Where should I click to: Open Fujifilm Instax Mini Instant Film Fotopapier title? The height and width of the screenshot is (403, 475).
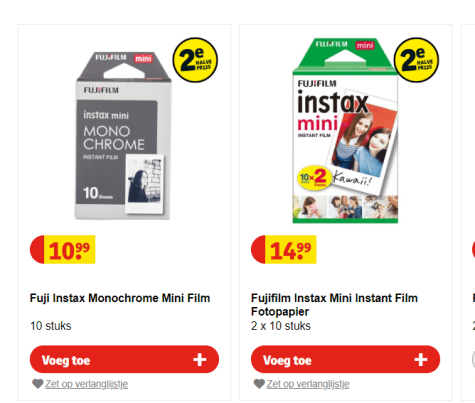pos(334,304)
